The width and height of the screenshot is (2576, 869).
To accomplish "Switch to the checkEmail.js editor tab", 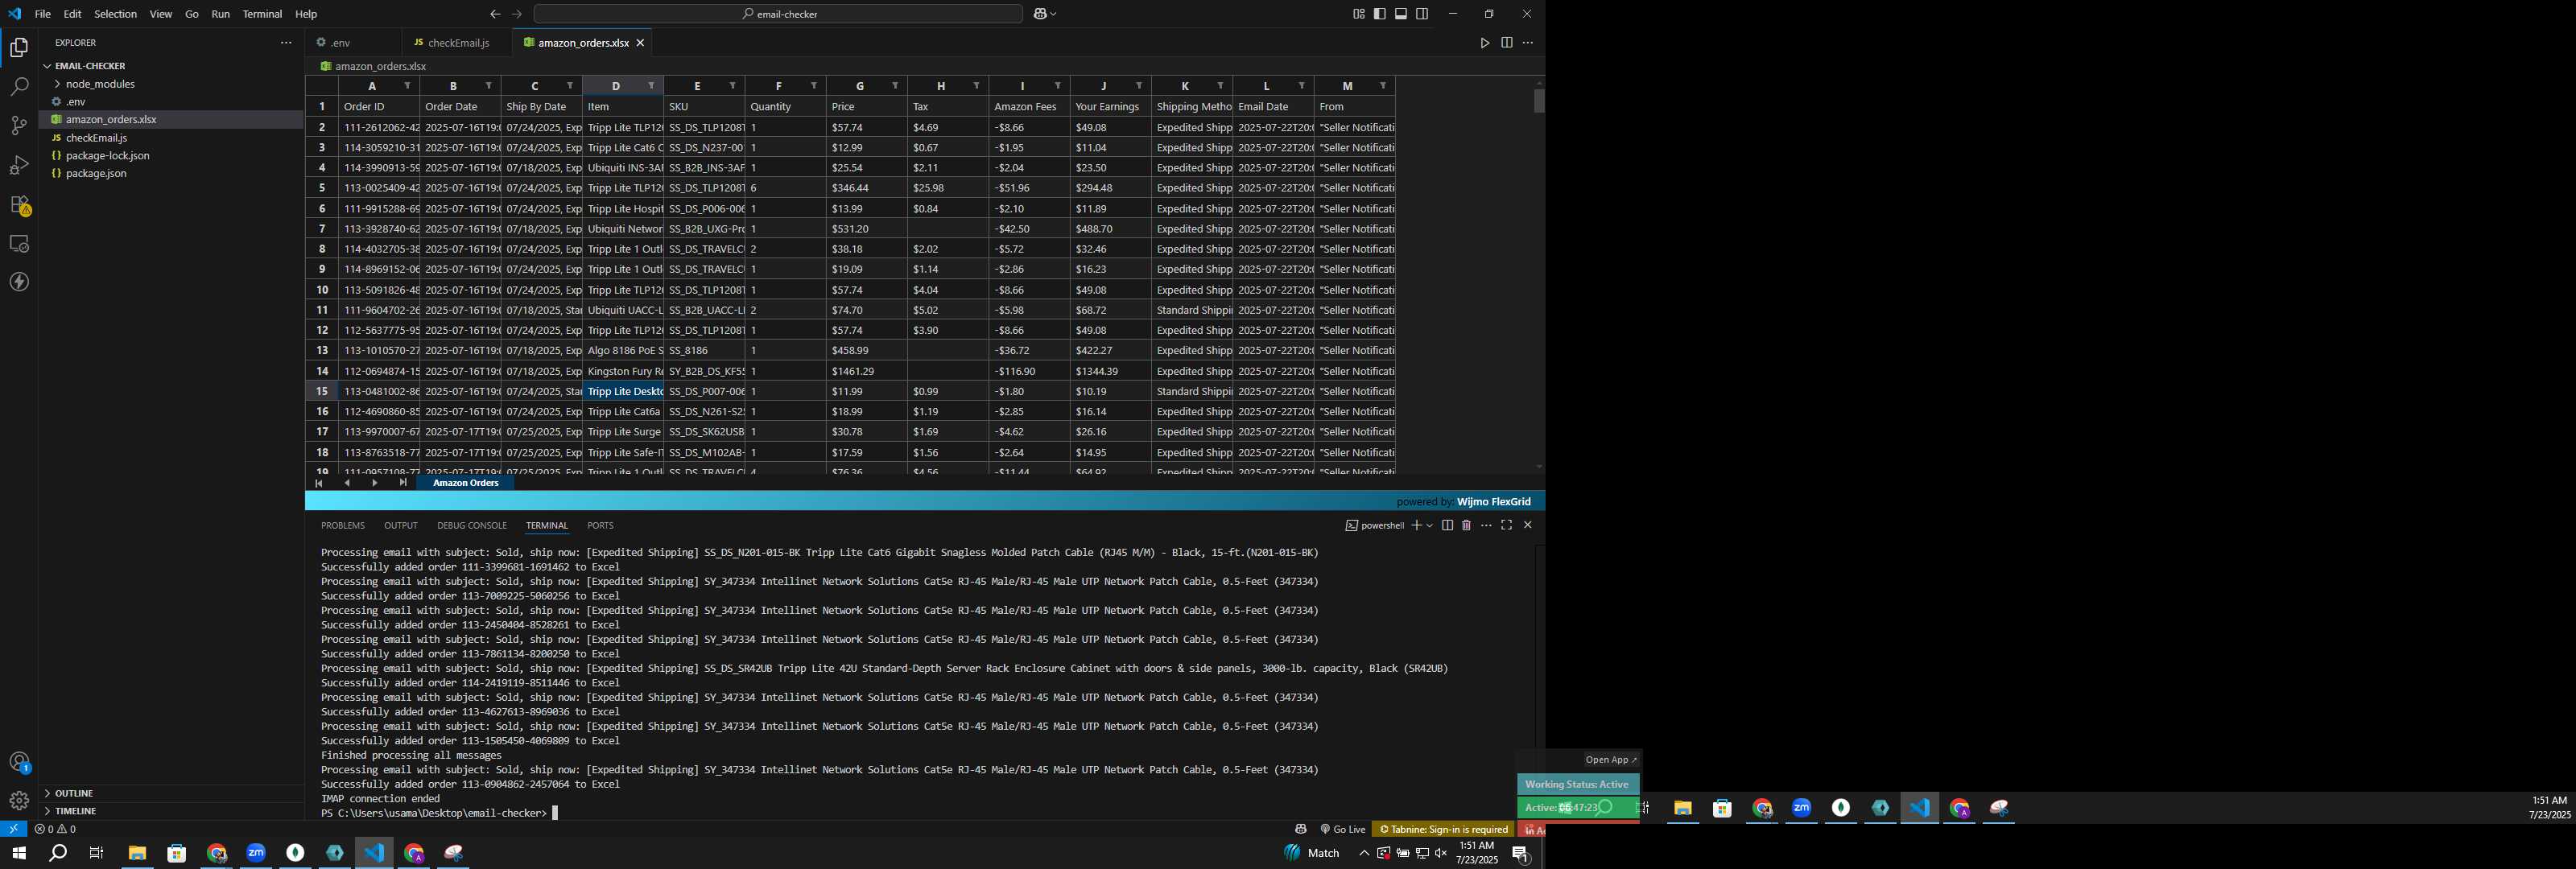I will (x=458, y=43).
